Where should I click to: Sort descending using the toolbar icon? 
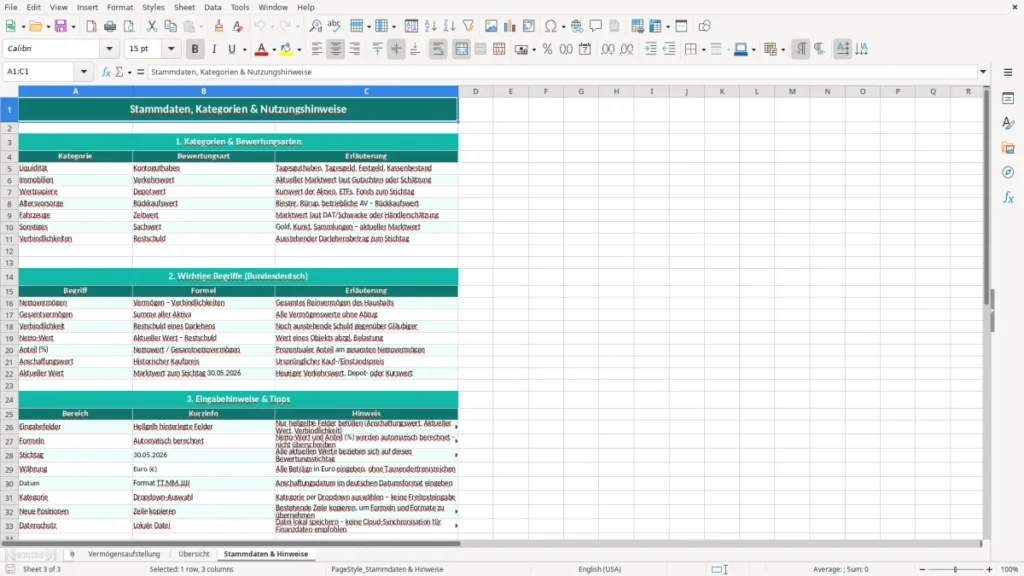tap(449, 26)
